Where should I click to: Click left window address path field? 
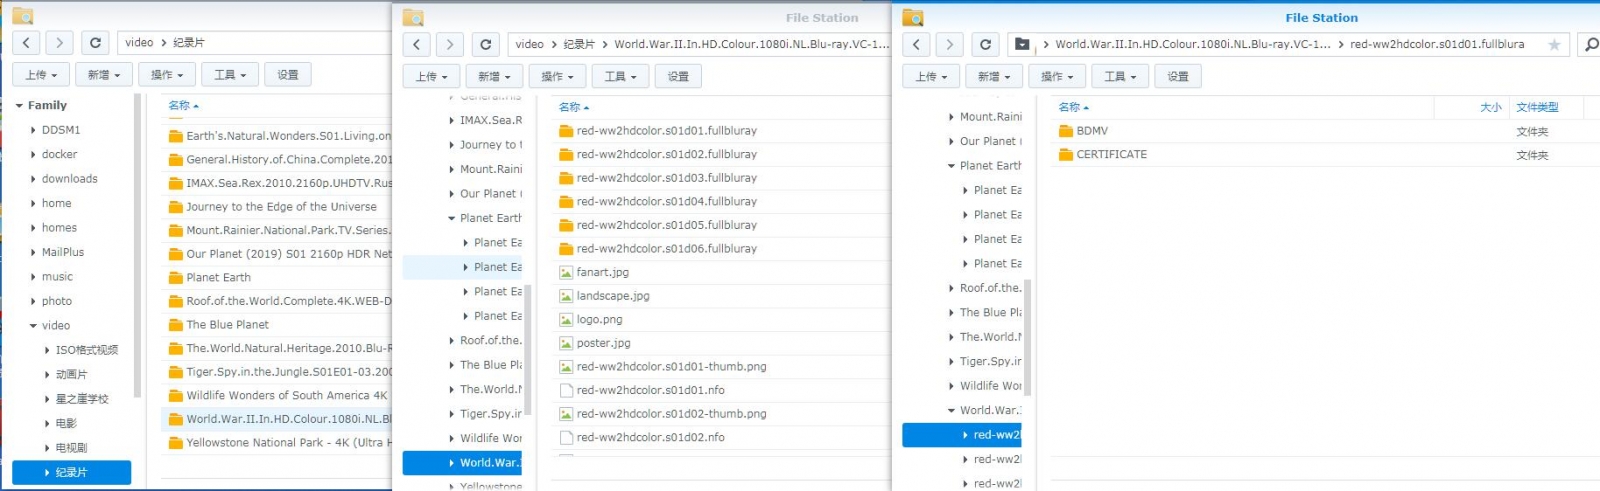tap(254, 43)
